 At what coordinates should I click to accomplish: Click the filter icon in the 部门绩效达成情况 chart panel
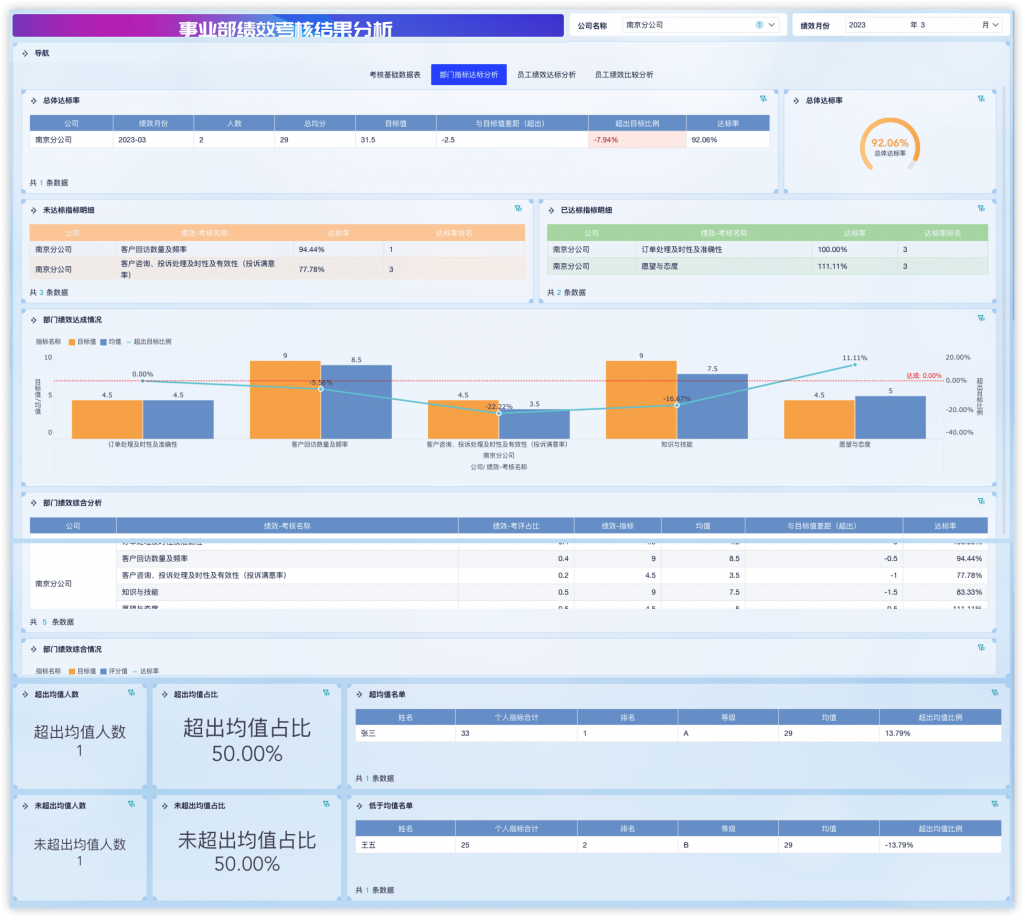(x=981, y=319)
